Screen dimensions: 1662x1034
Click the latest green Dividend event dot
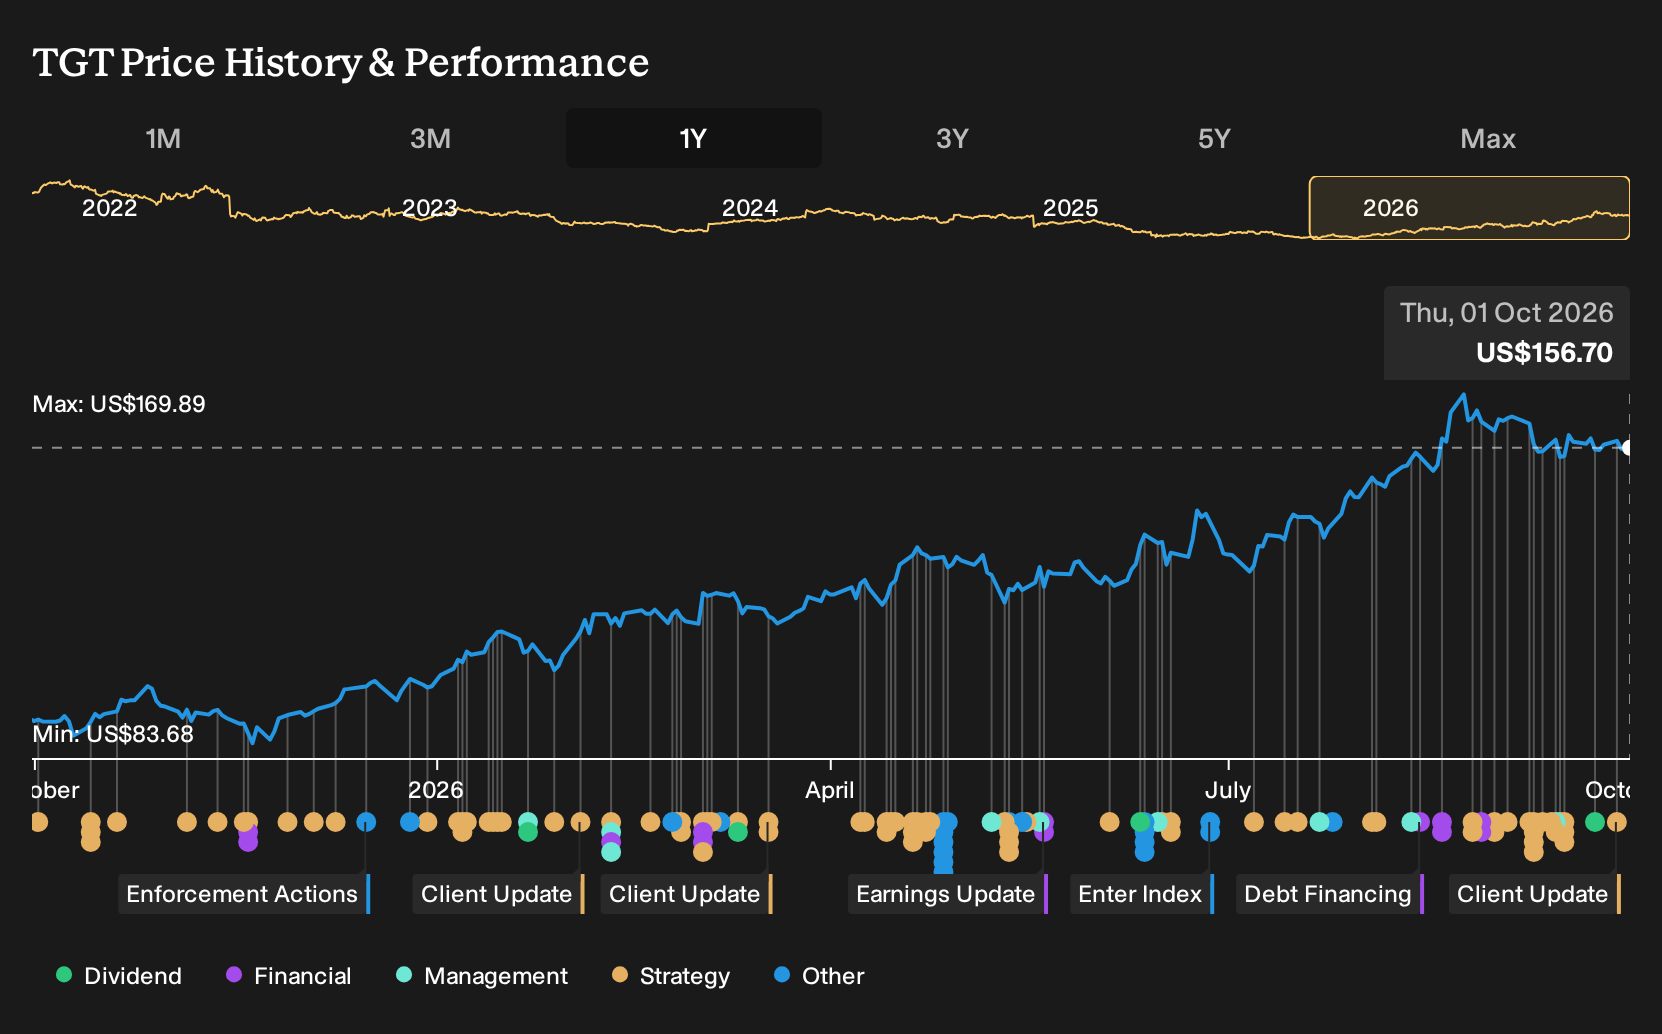click(1595, 822)
